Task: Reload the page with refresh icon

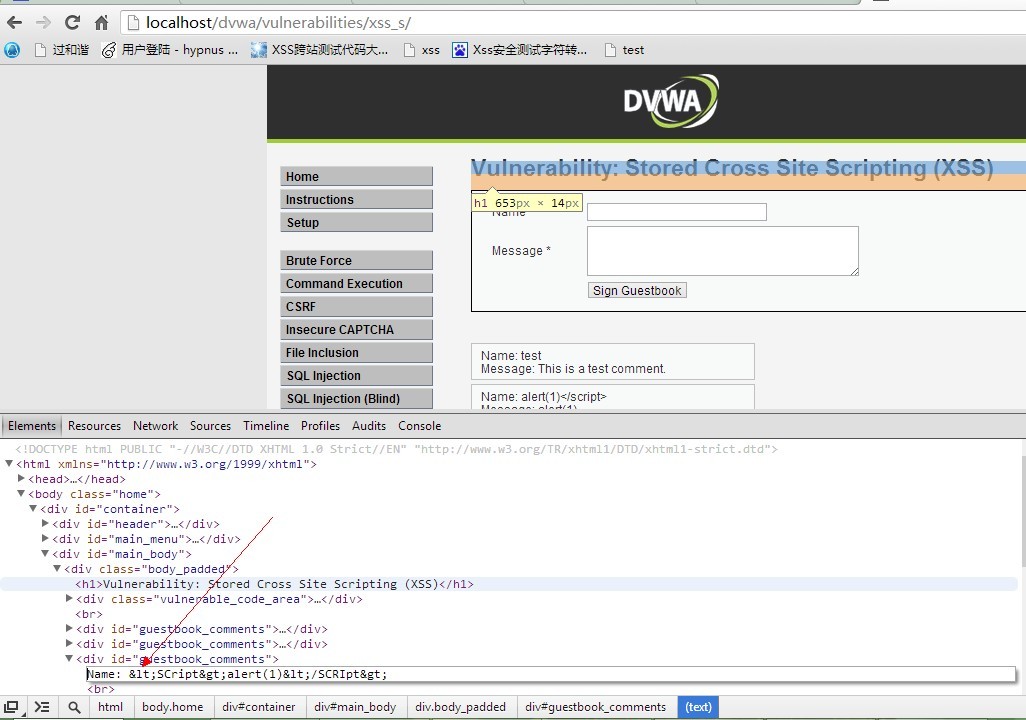Action: [72, 23]
